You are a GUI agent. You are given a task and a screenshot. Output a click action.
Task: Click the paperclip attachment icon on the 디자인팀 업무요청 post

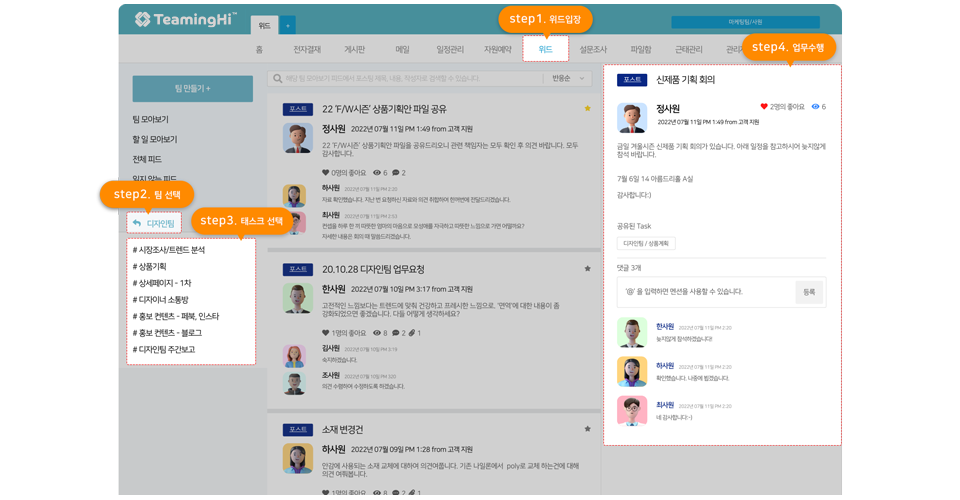[412, 333]
